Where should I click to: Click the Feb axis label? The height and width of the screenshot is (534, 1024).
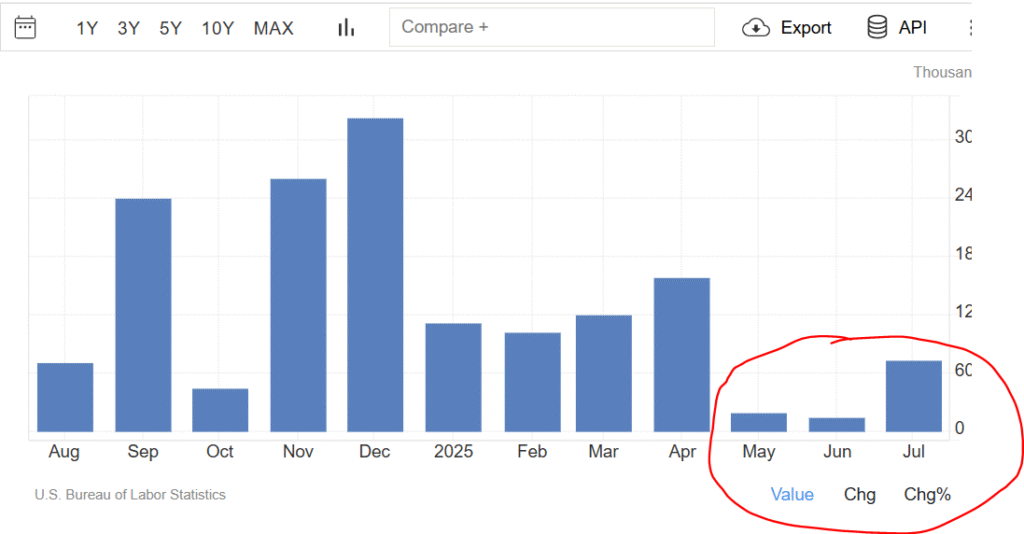click(x=532, y=452)
